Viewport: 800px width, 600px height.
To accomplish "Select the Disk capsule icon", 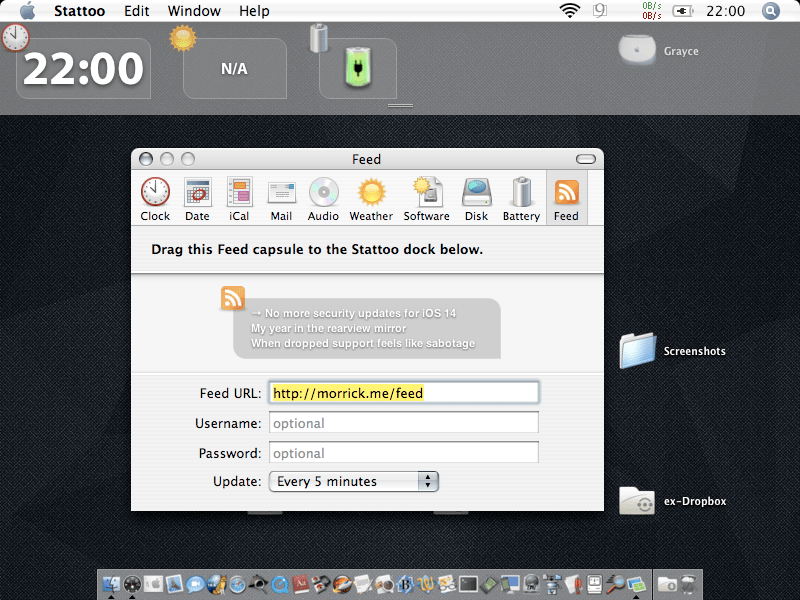I will [x=477, y=199].
